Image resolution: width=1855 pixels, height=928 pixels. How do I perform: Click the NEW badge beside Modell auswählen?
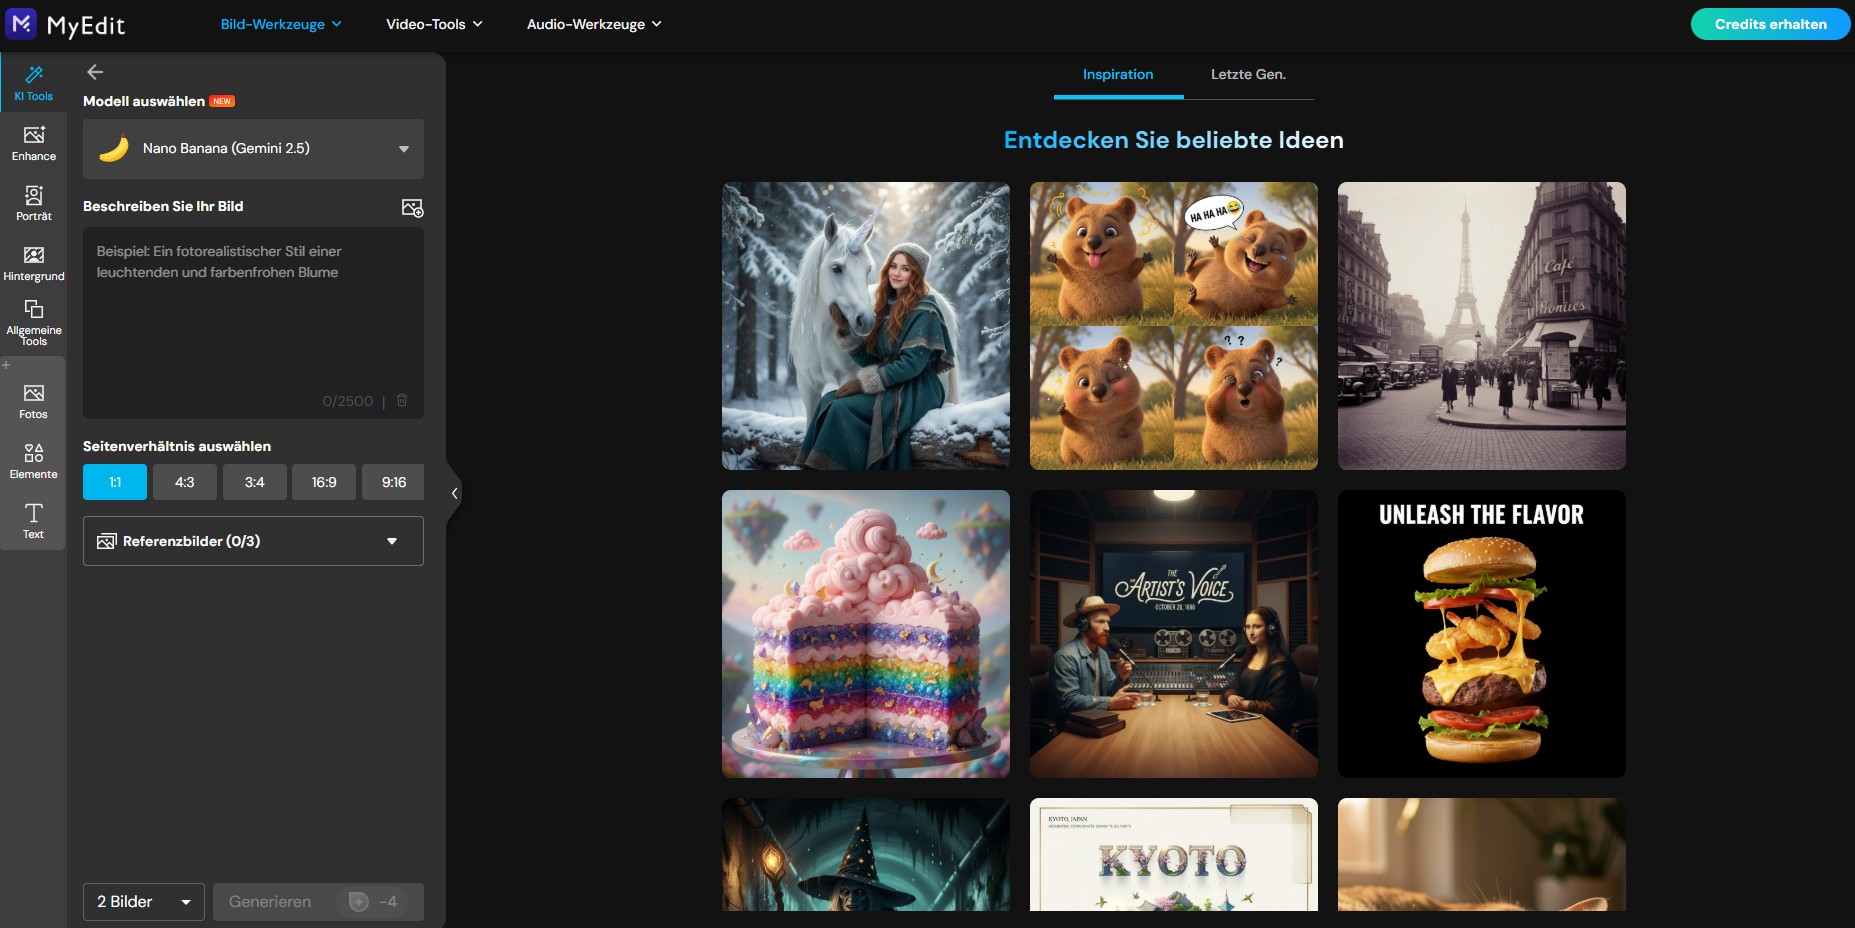(222, 101)
